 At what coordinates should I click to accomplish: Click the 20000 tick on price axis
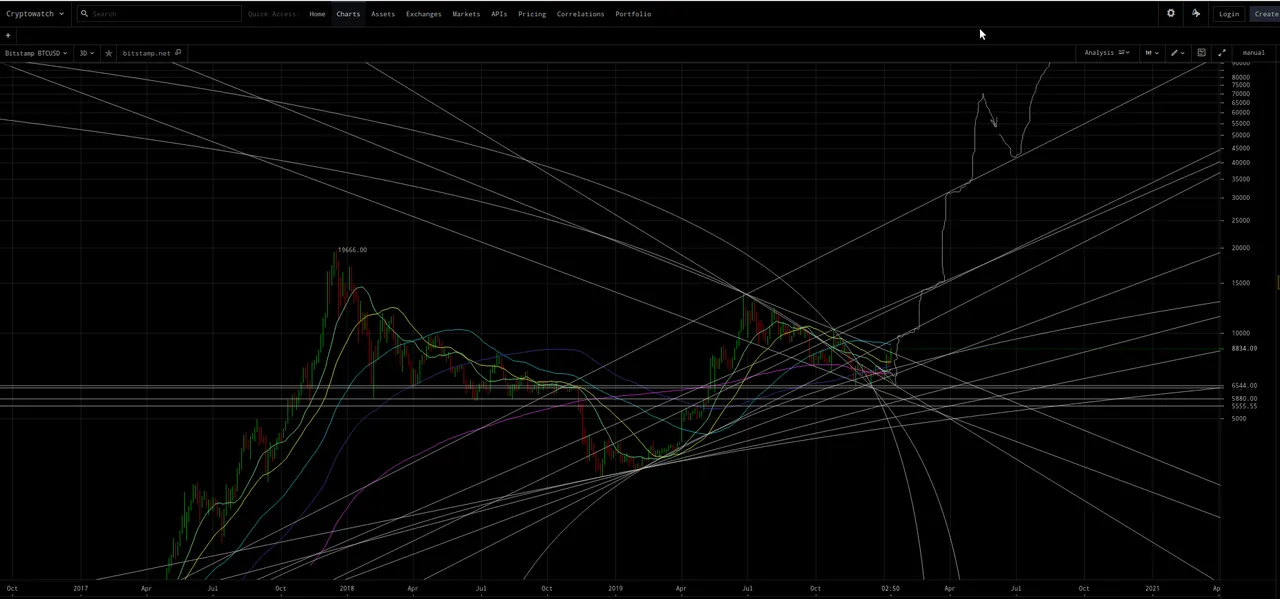(1240, 249)
